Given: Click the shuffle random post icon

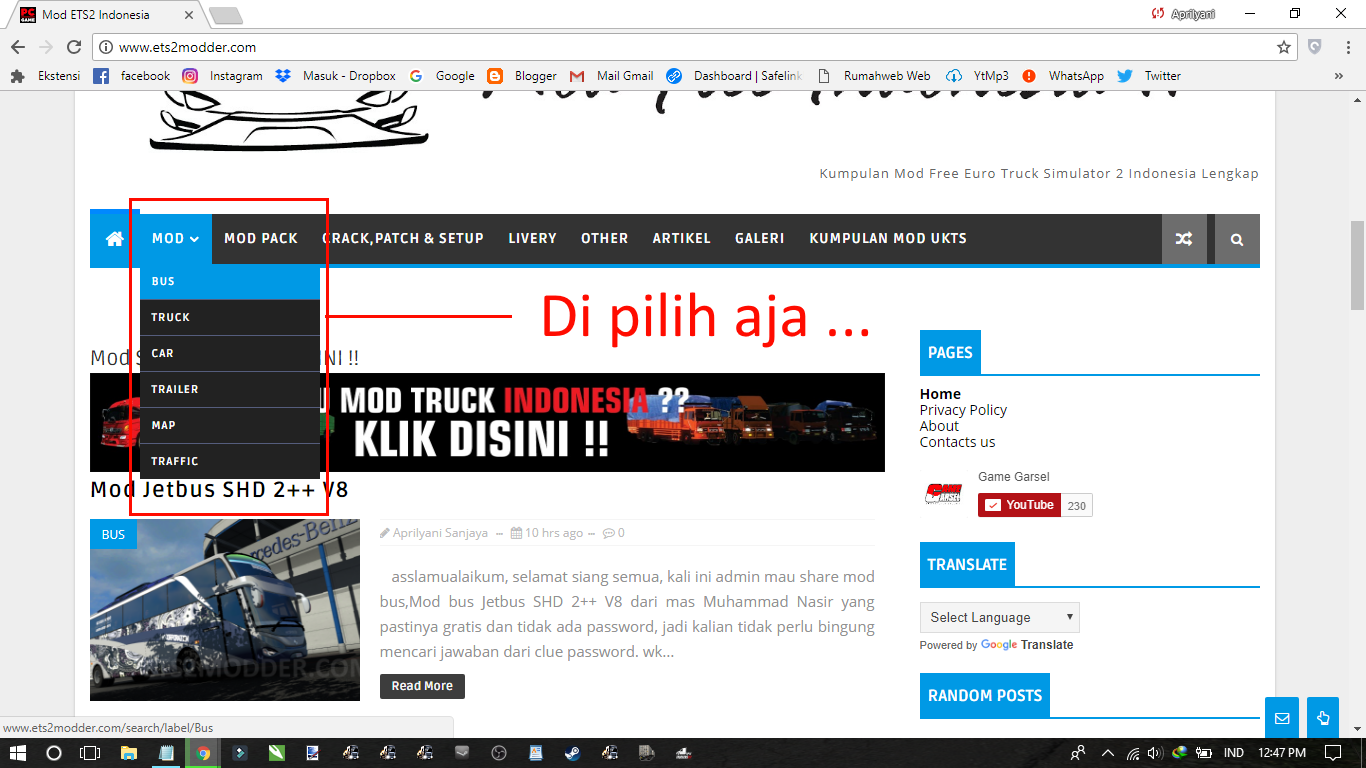Looking at the screenshot, I should [1184, 239].
